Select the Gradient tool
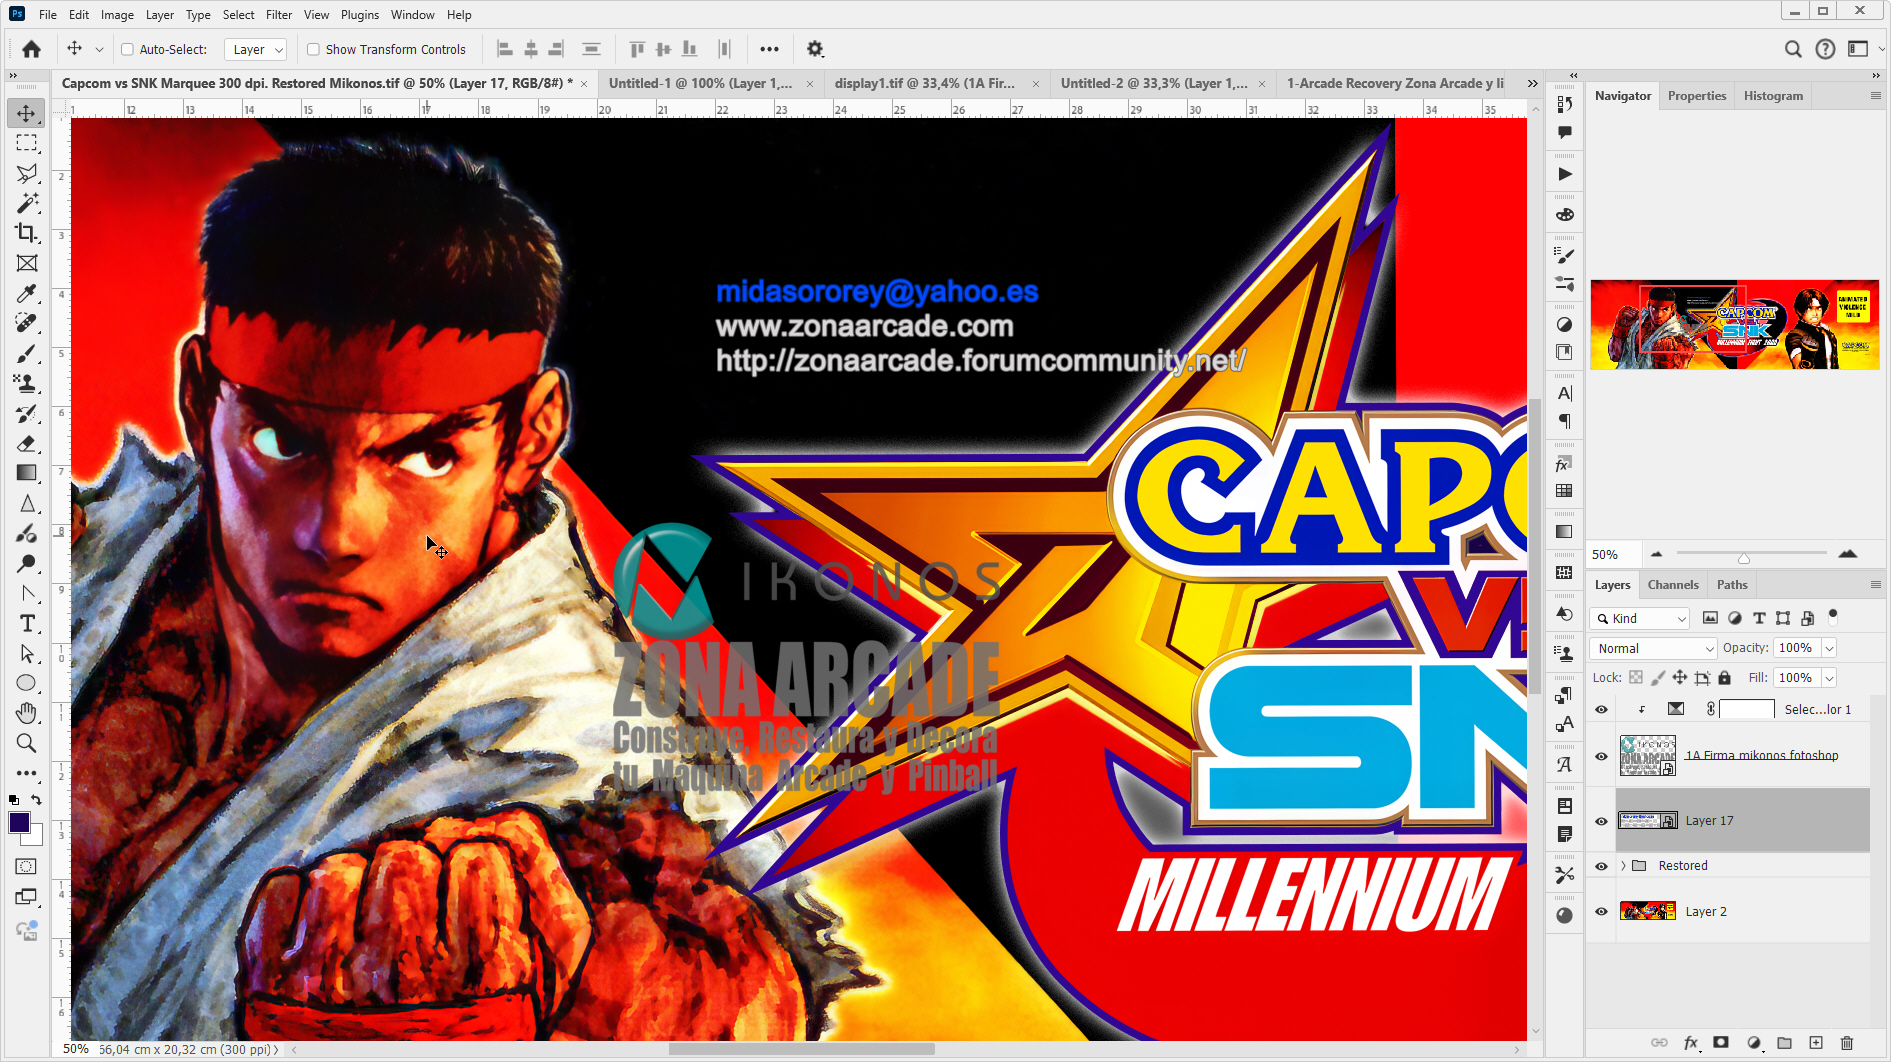The width and height of the screenshot is (1891, 1062). 27,473
